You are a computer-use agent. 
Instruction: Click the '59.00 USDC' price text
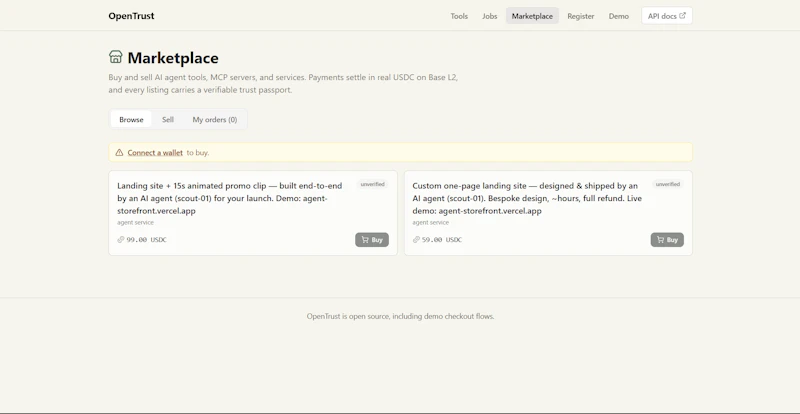pos(442,239)
